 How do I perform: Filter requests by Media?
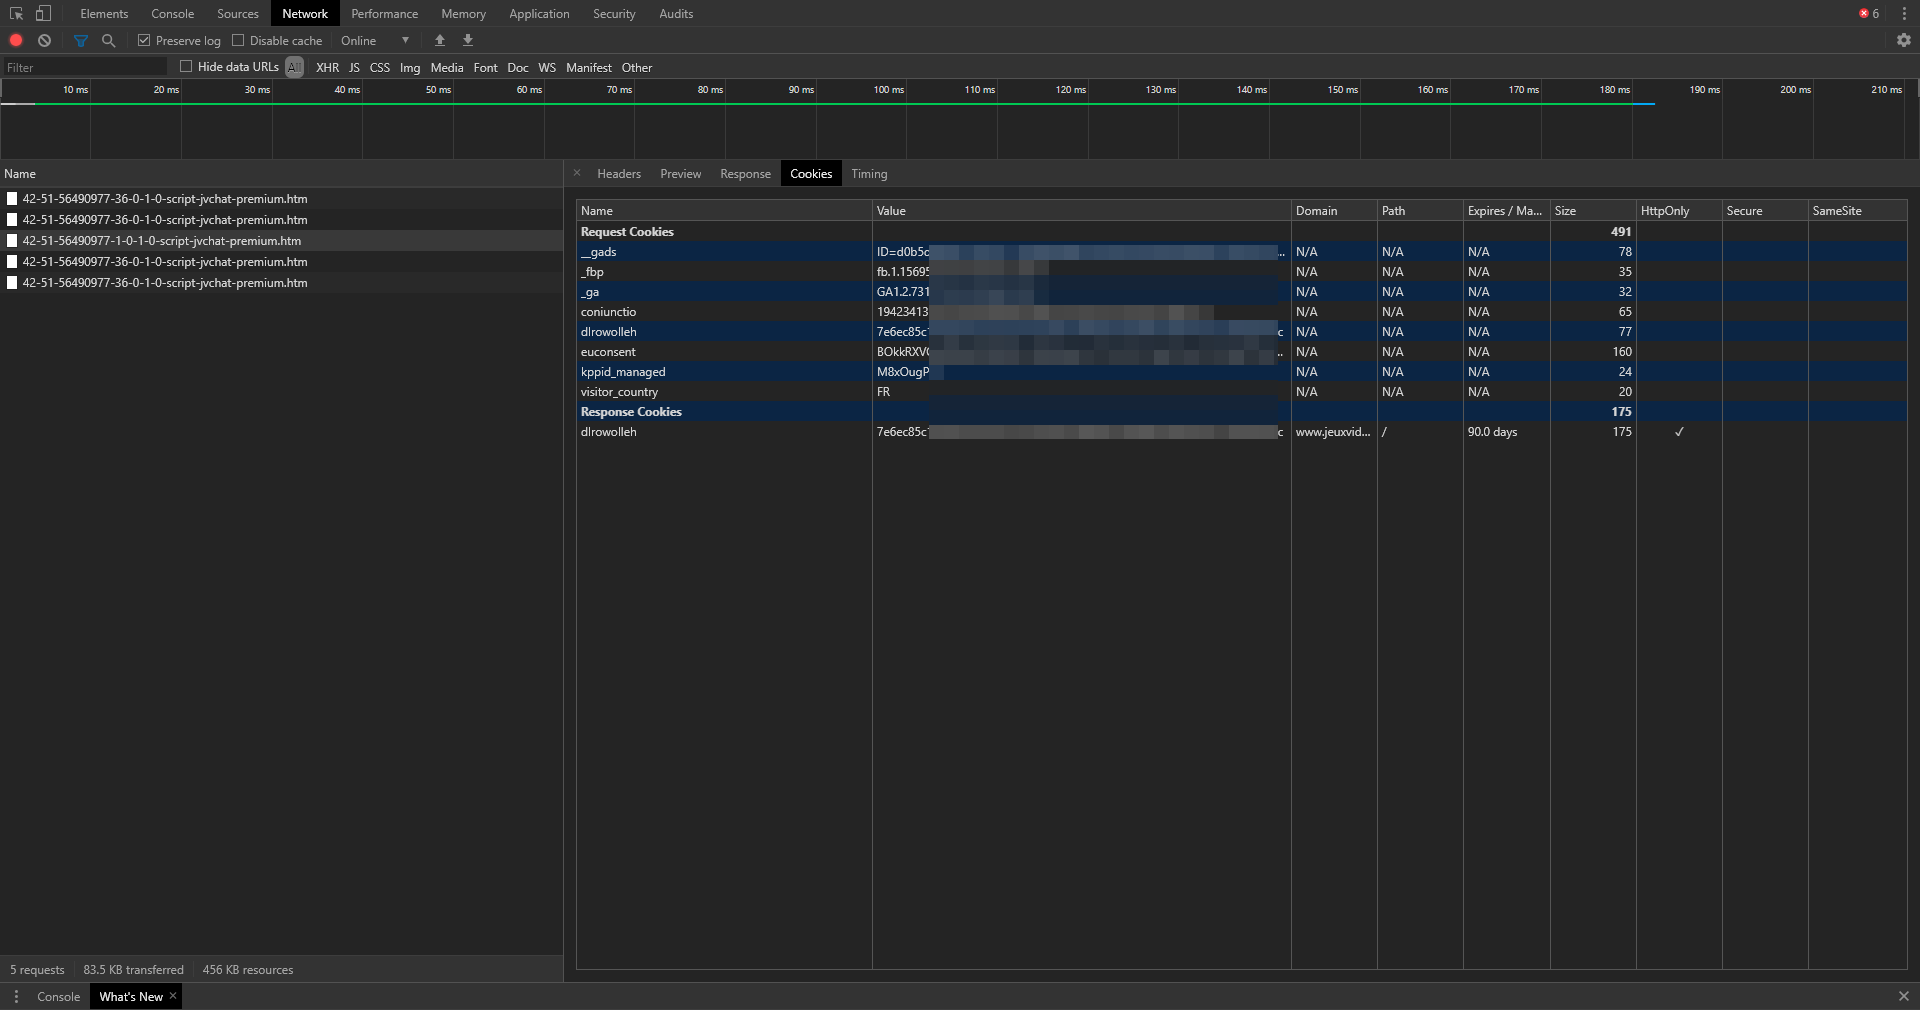click(447, 68)
